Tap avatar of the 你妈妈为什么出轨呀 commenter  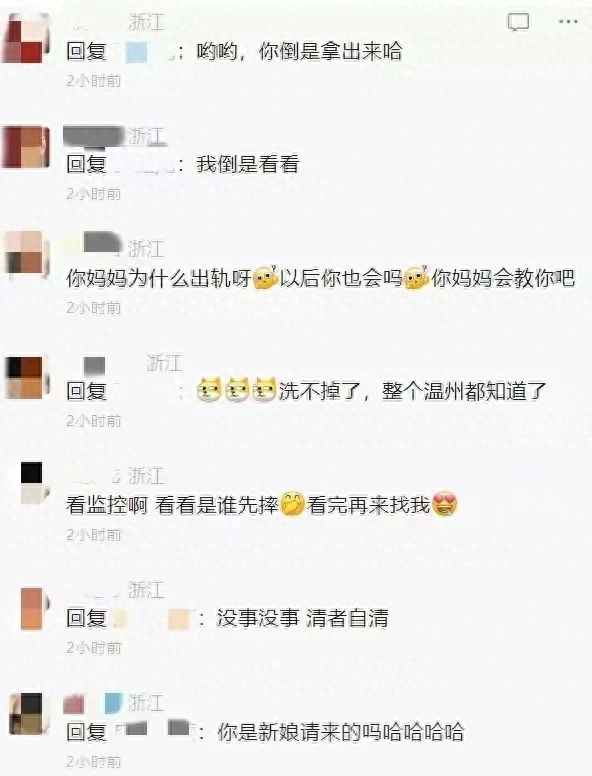click(27, 252)
